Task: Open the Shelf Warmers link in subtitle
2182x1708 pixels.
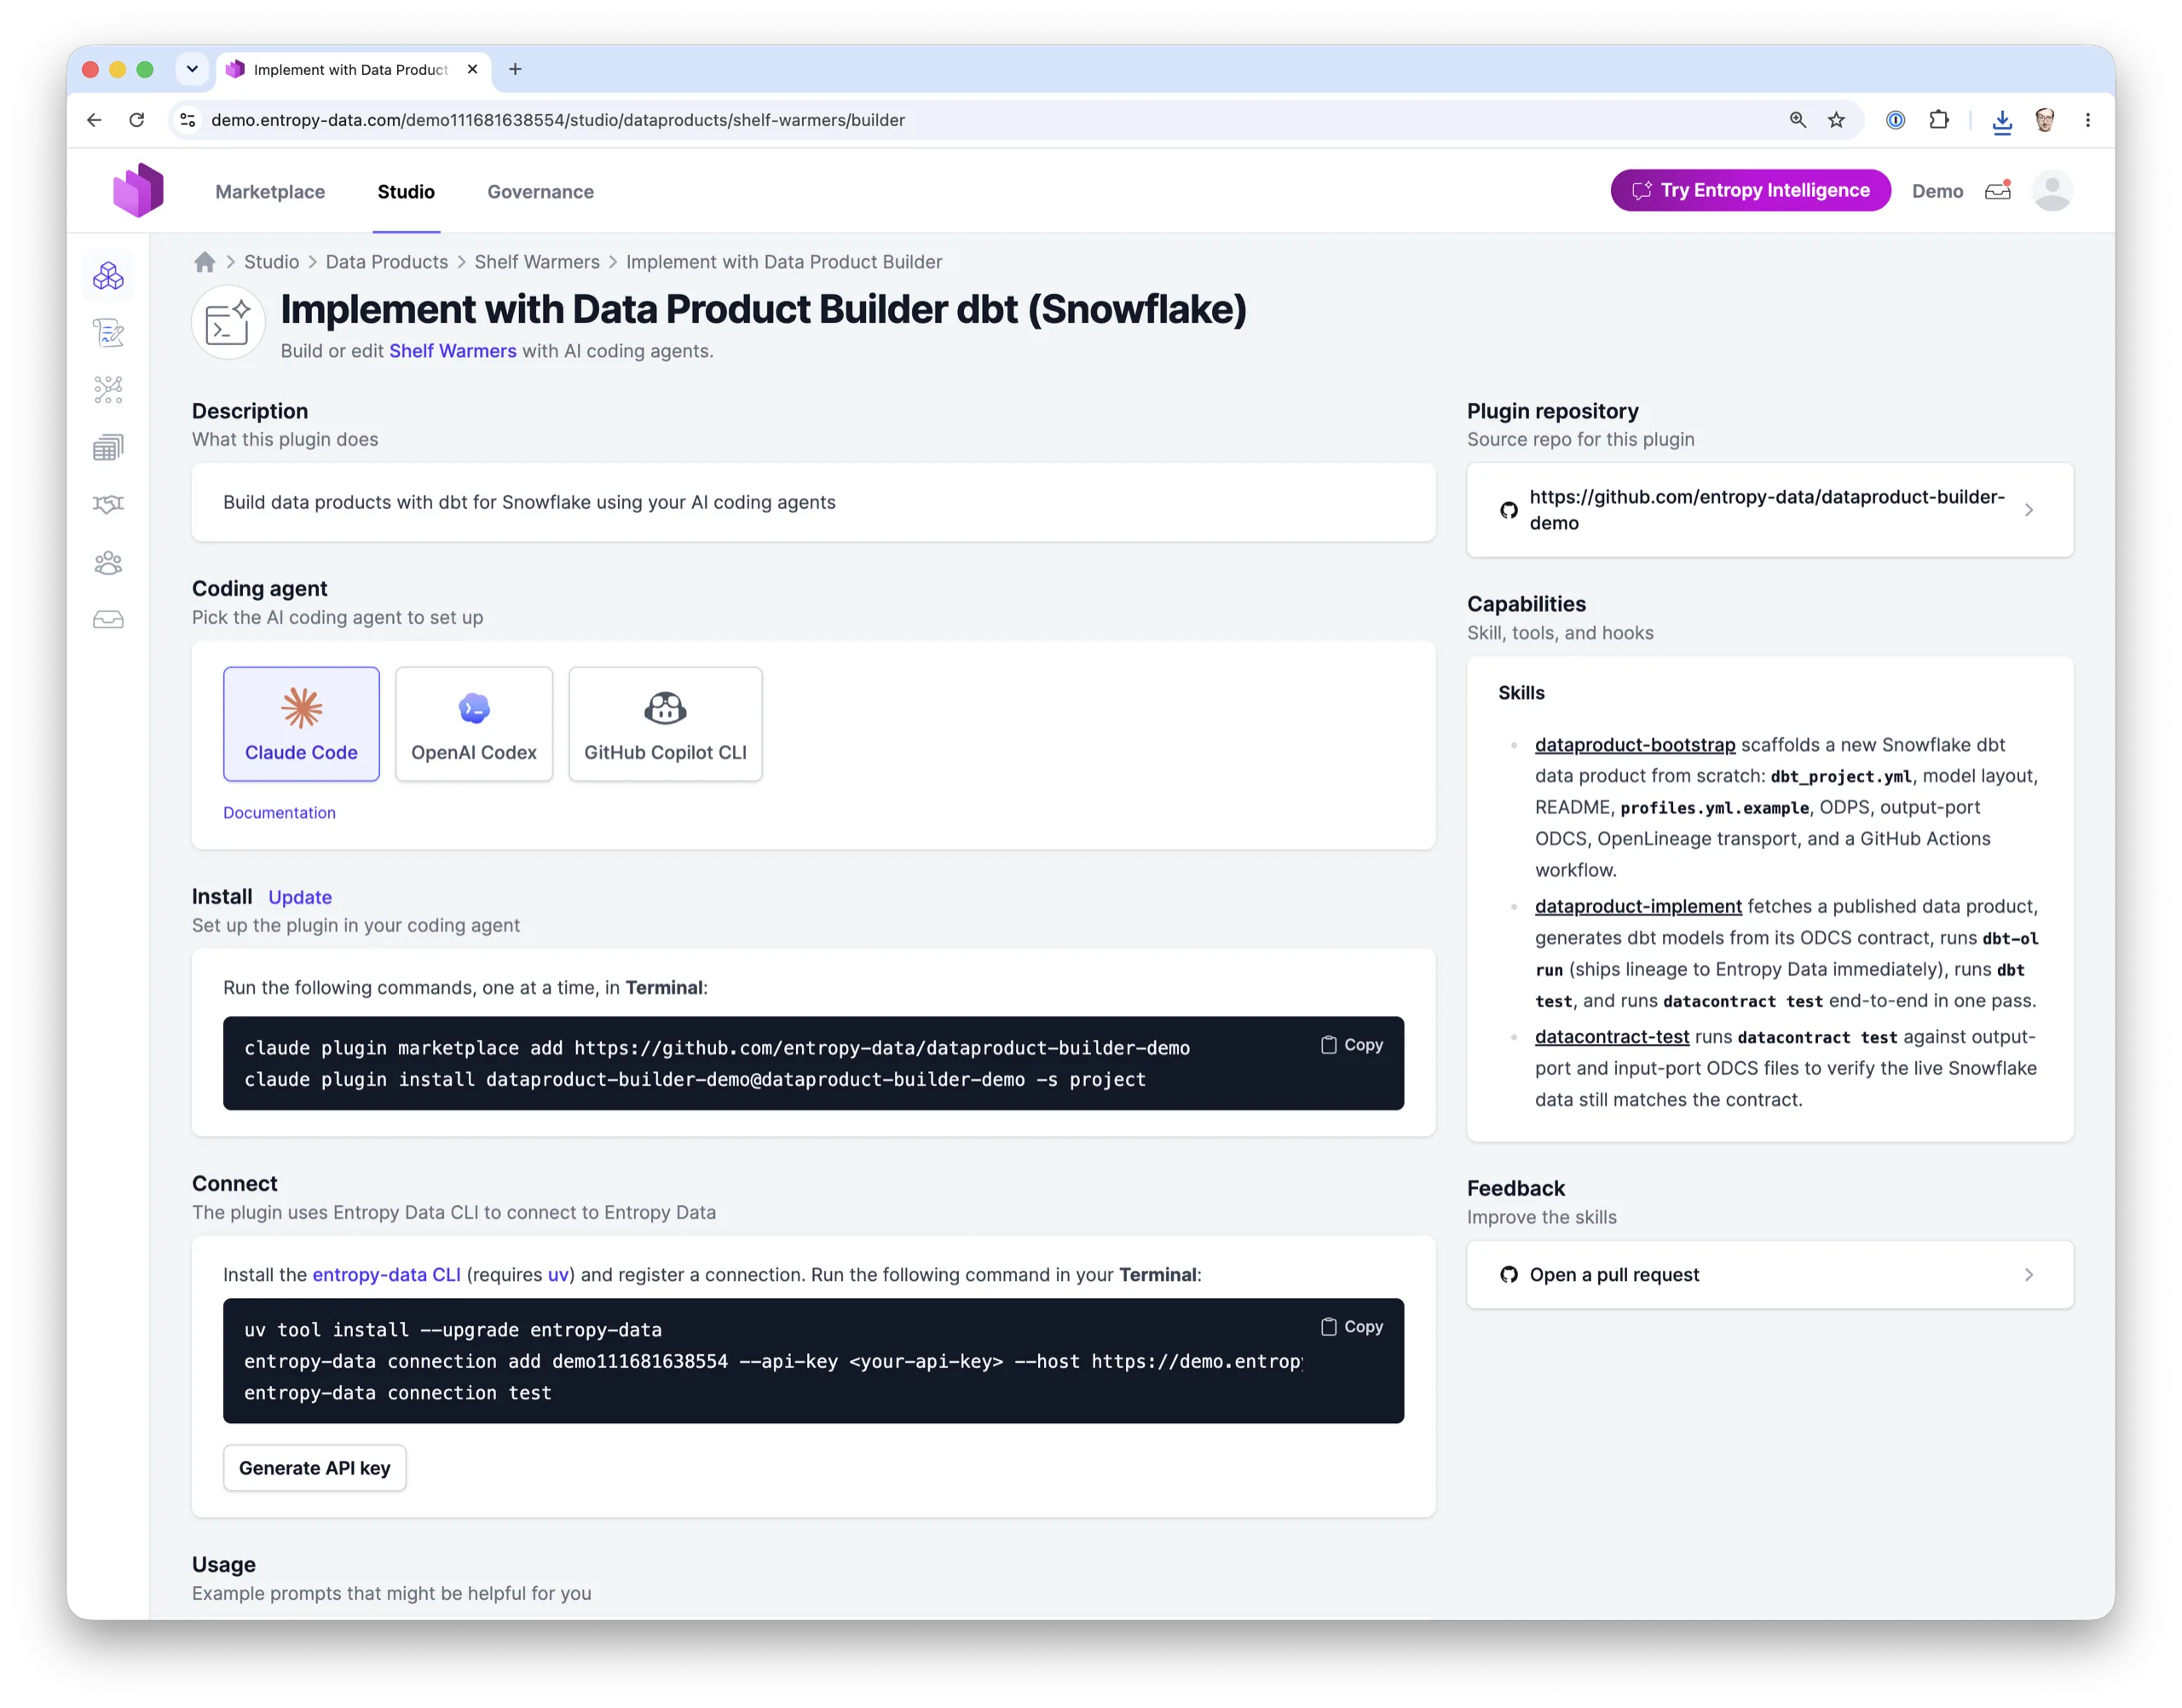Action: 453,351
